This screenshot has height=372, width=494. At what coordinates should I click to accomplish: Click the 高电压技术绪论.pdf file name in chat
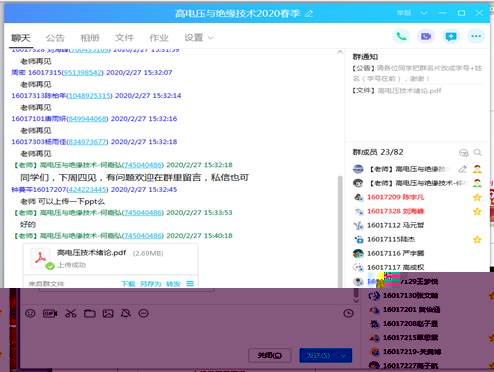coord(91,253)
